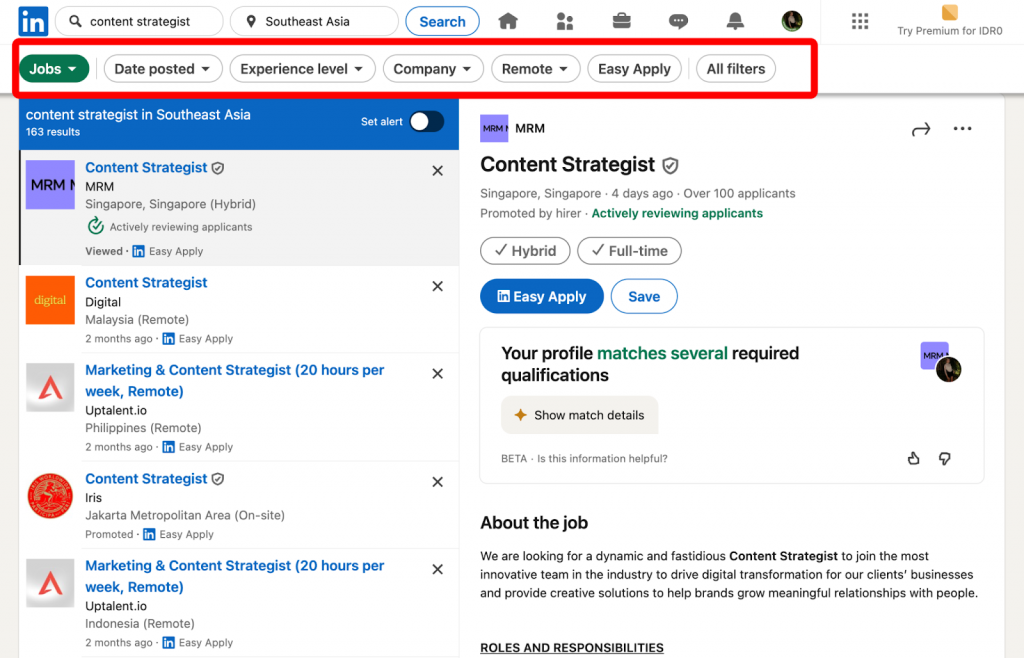1024x658 pixels.
Task: Share the Content Strategist job posting
Action: point(920,128)
